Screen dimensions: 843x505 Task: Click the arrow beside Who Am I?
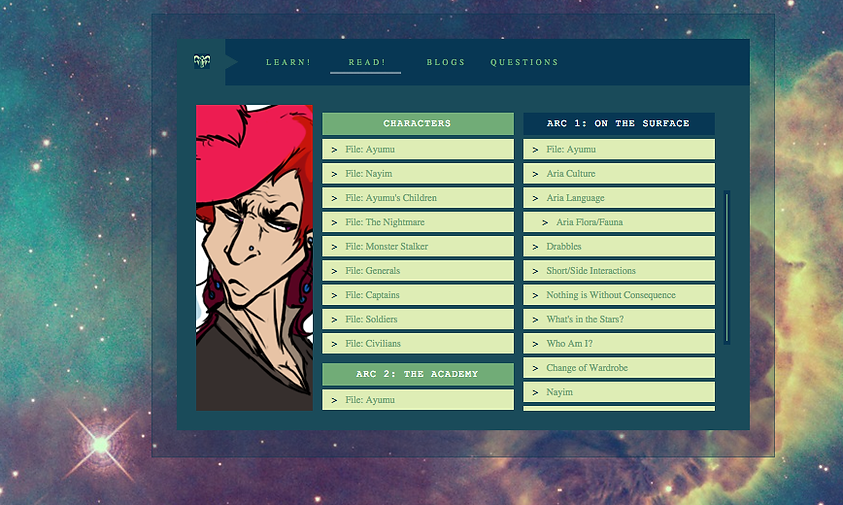[x=535, y=344]
